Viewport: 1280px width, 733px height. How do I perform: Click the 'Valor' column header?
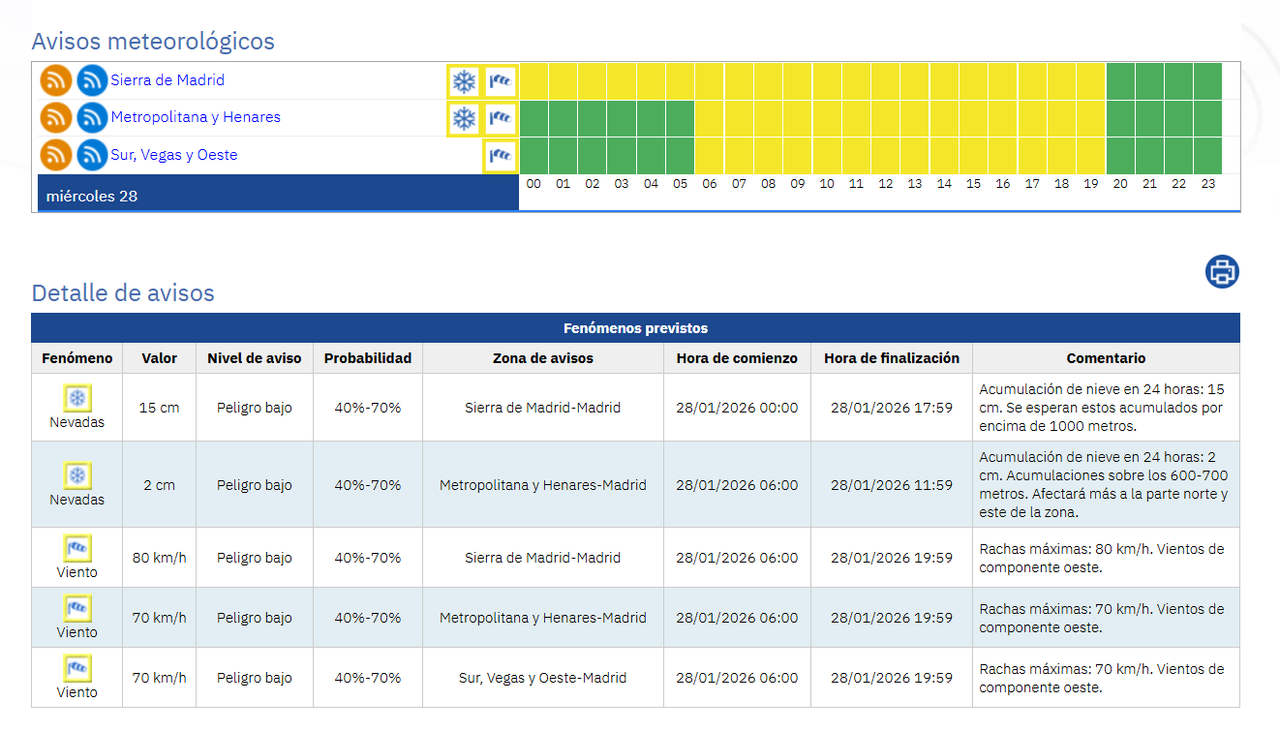pos(159,358)
